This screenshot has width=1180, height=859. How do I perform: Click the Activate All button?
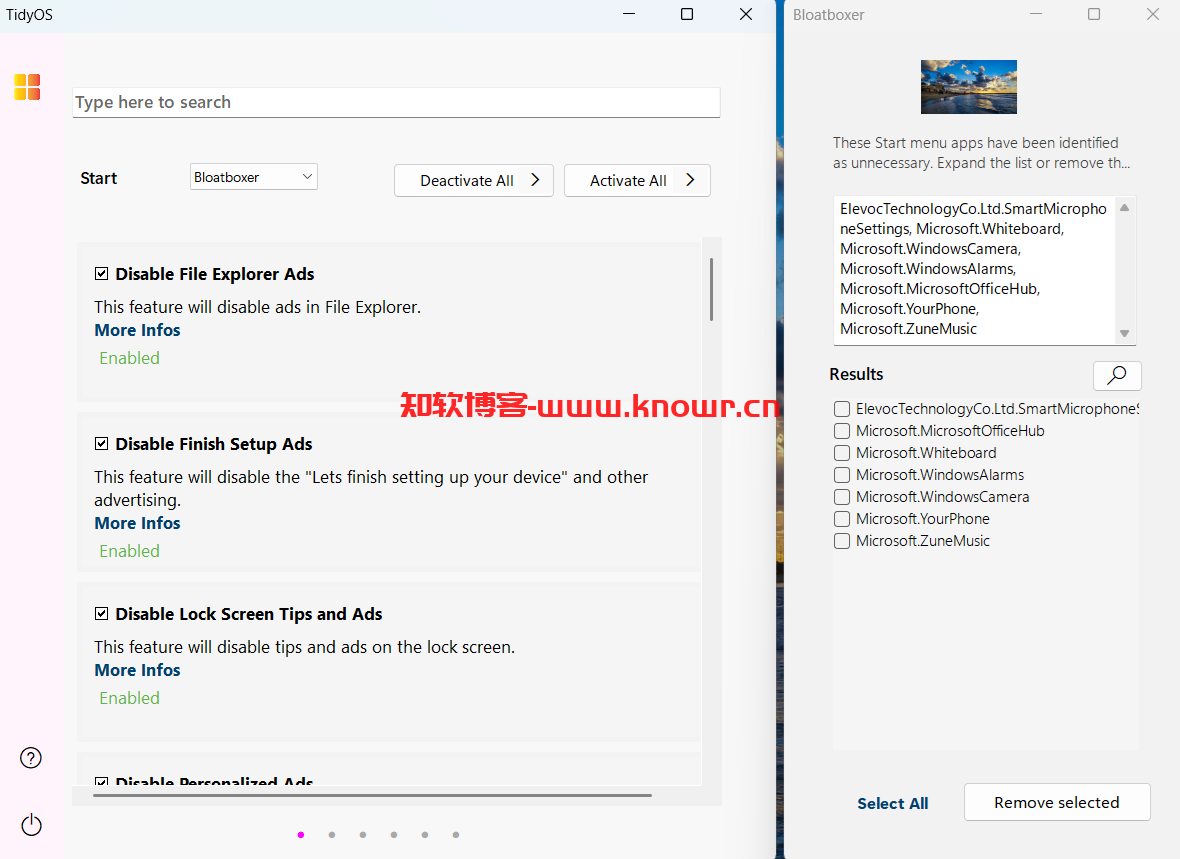[x=637, y=181]
